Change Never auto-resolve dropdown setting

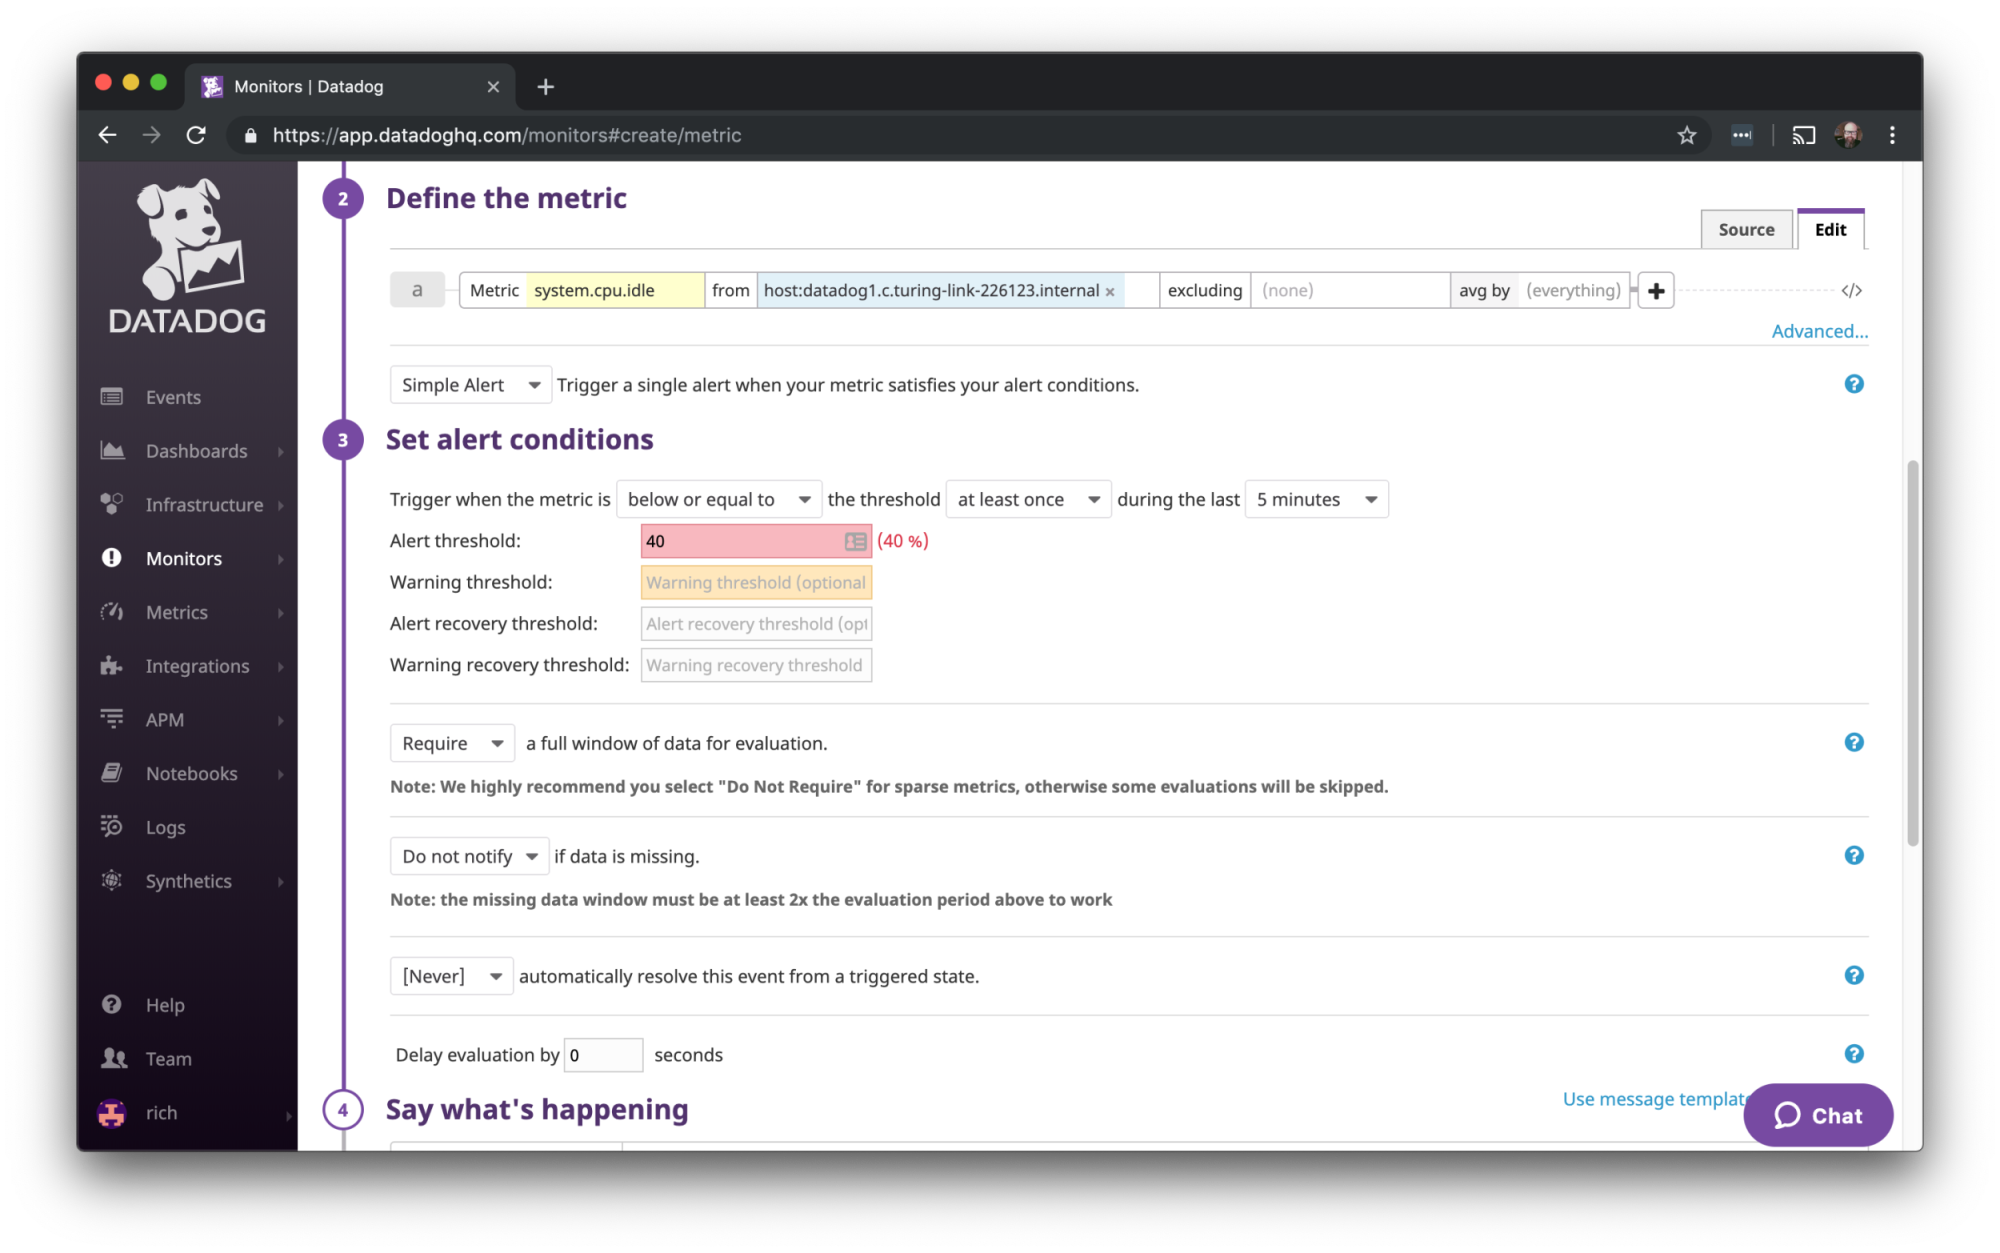[x=449, y=976]
